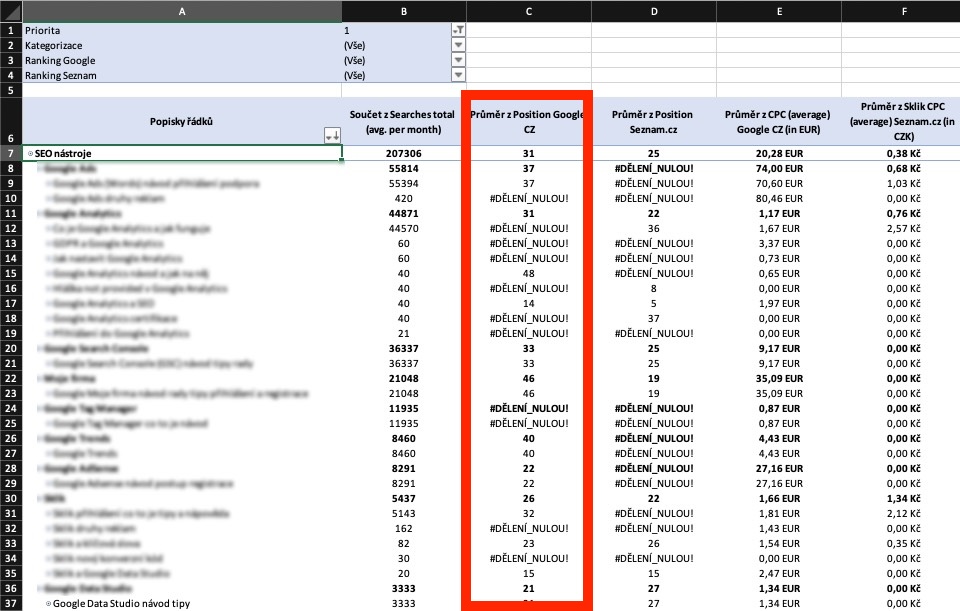
Task: Open the Kategorizace filter dropdown
Action: coord(458,45)
